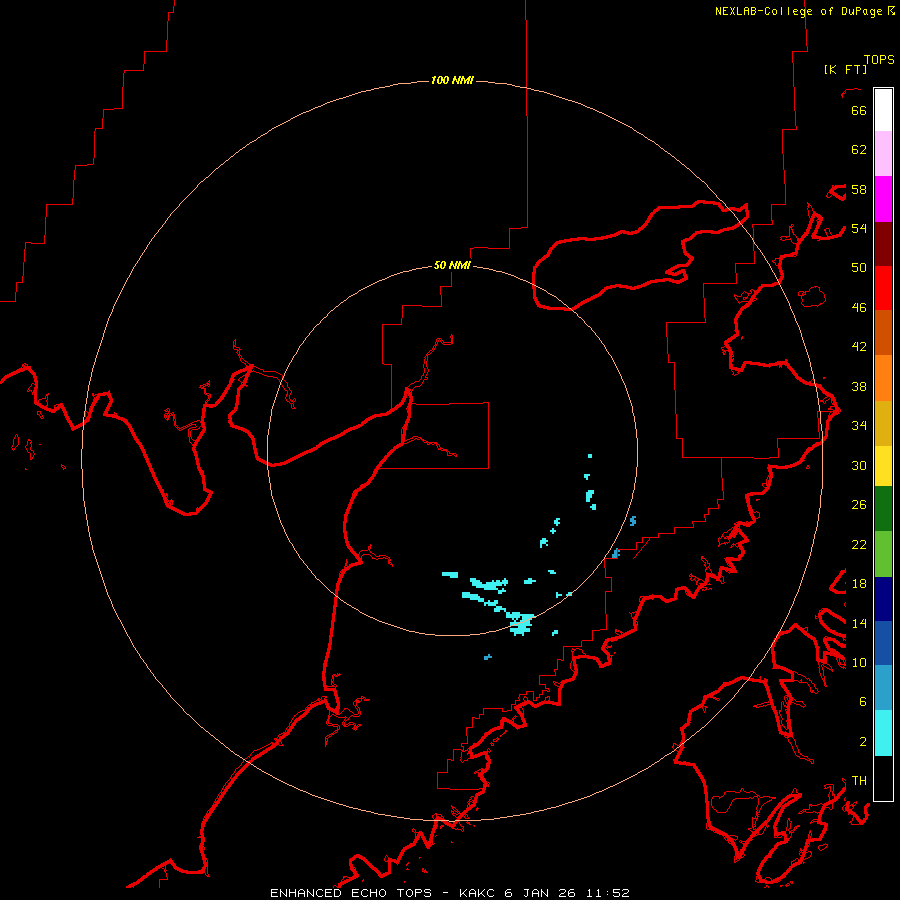Screen dimensions: 900x900
Task: Click the legend value 66
Action: point(859,110)
